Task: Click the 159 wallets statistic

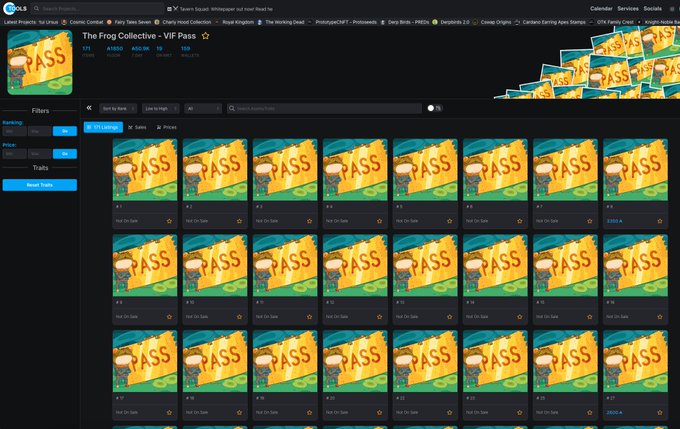Action: click(190, 51)
